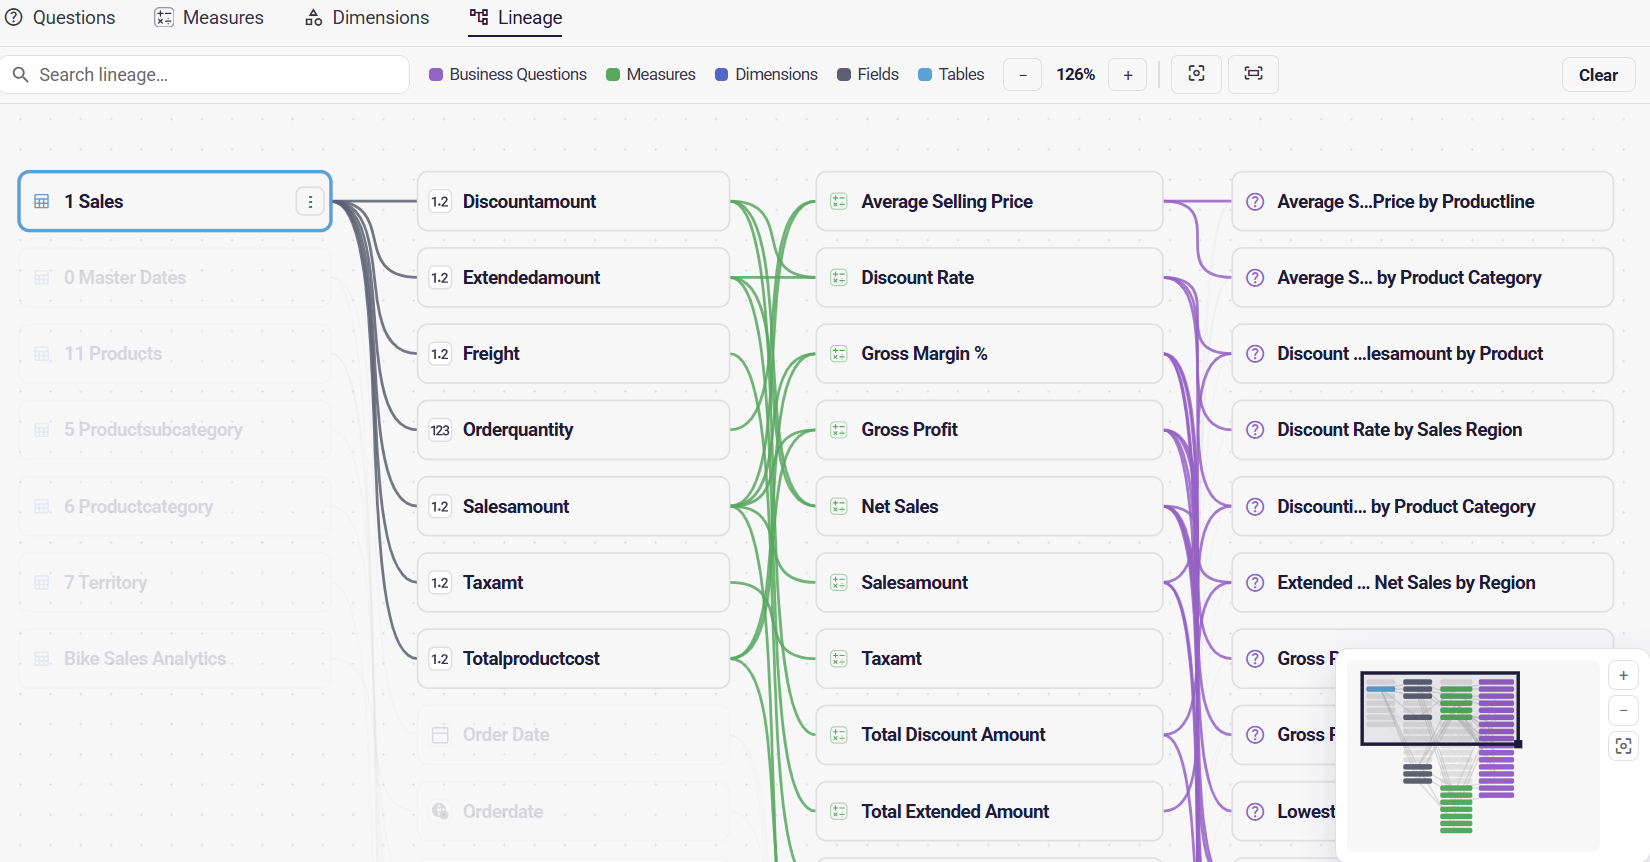
Task: Click the Discountamount field type icon
Action: pos(440,202)
